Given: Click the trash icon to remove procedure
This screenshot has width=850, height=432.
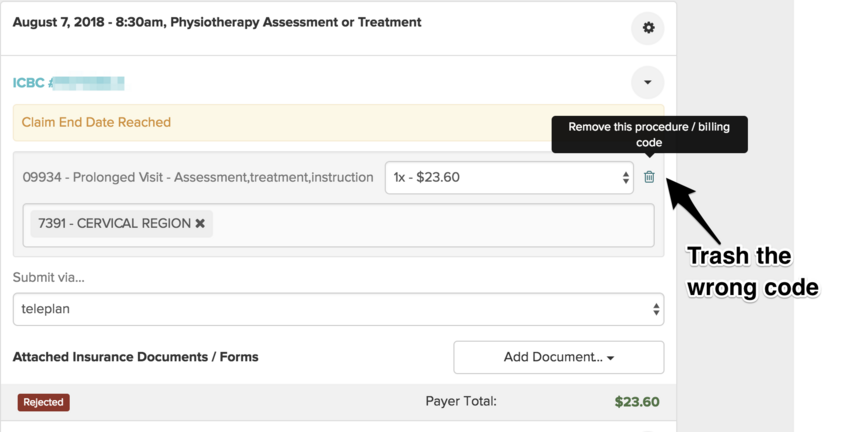Looking at the screenshot, I should (649, 177).
